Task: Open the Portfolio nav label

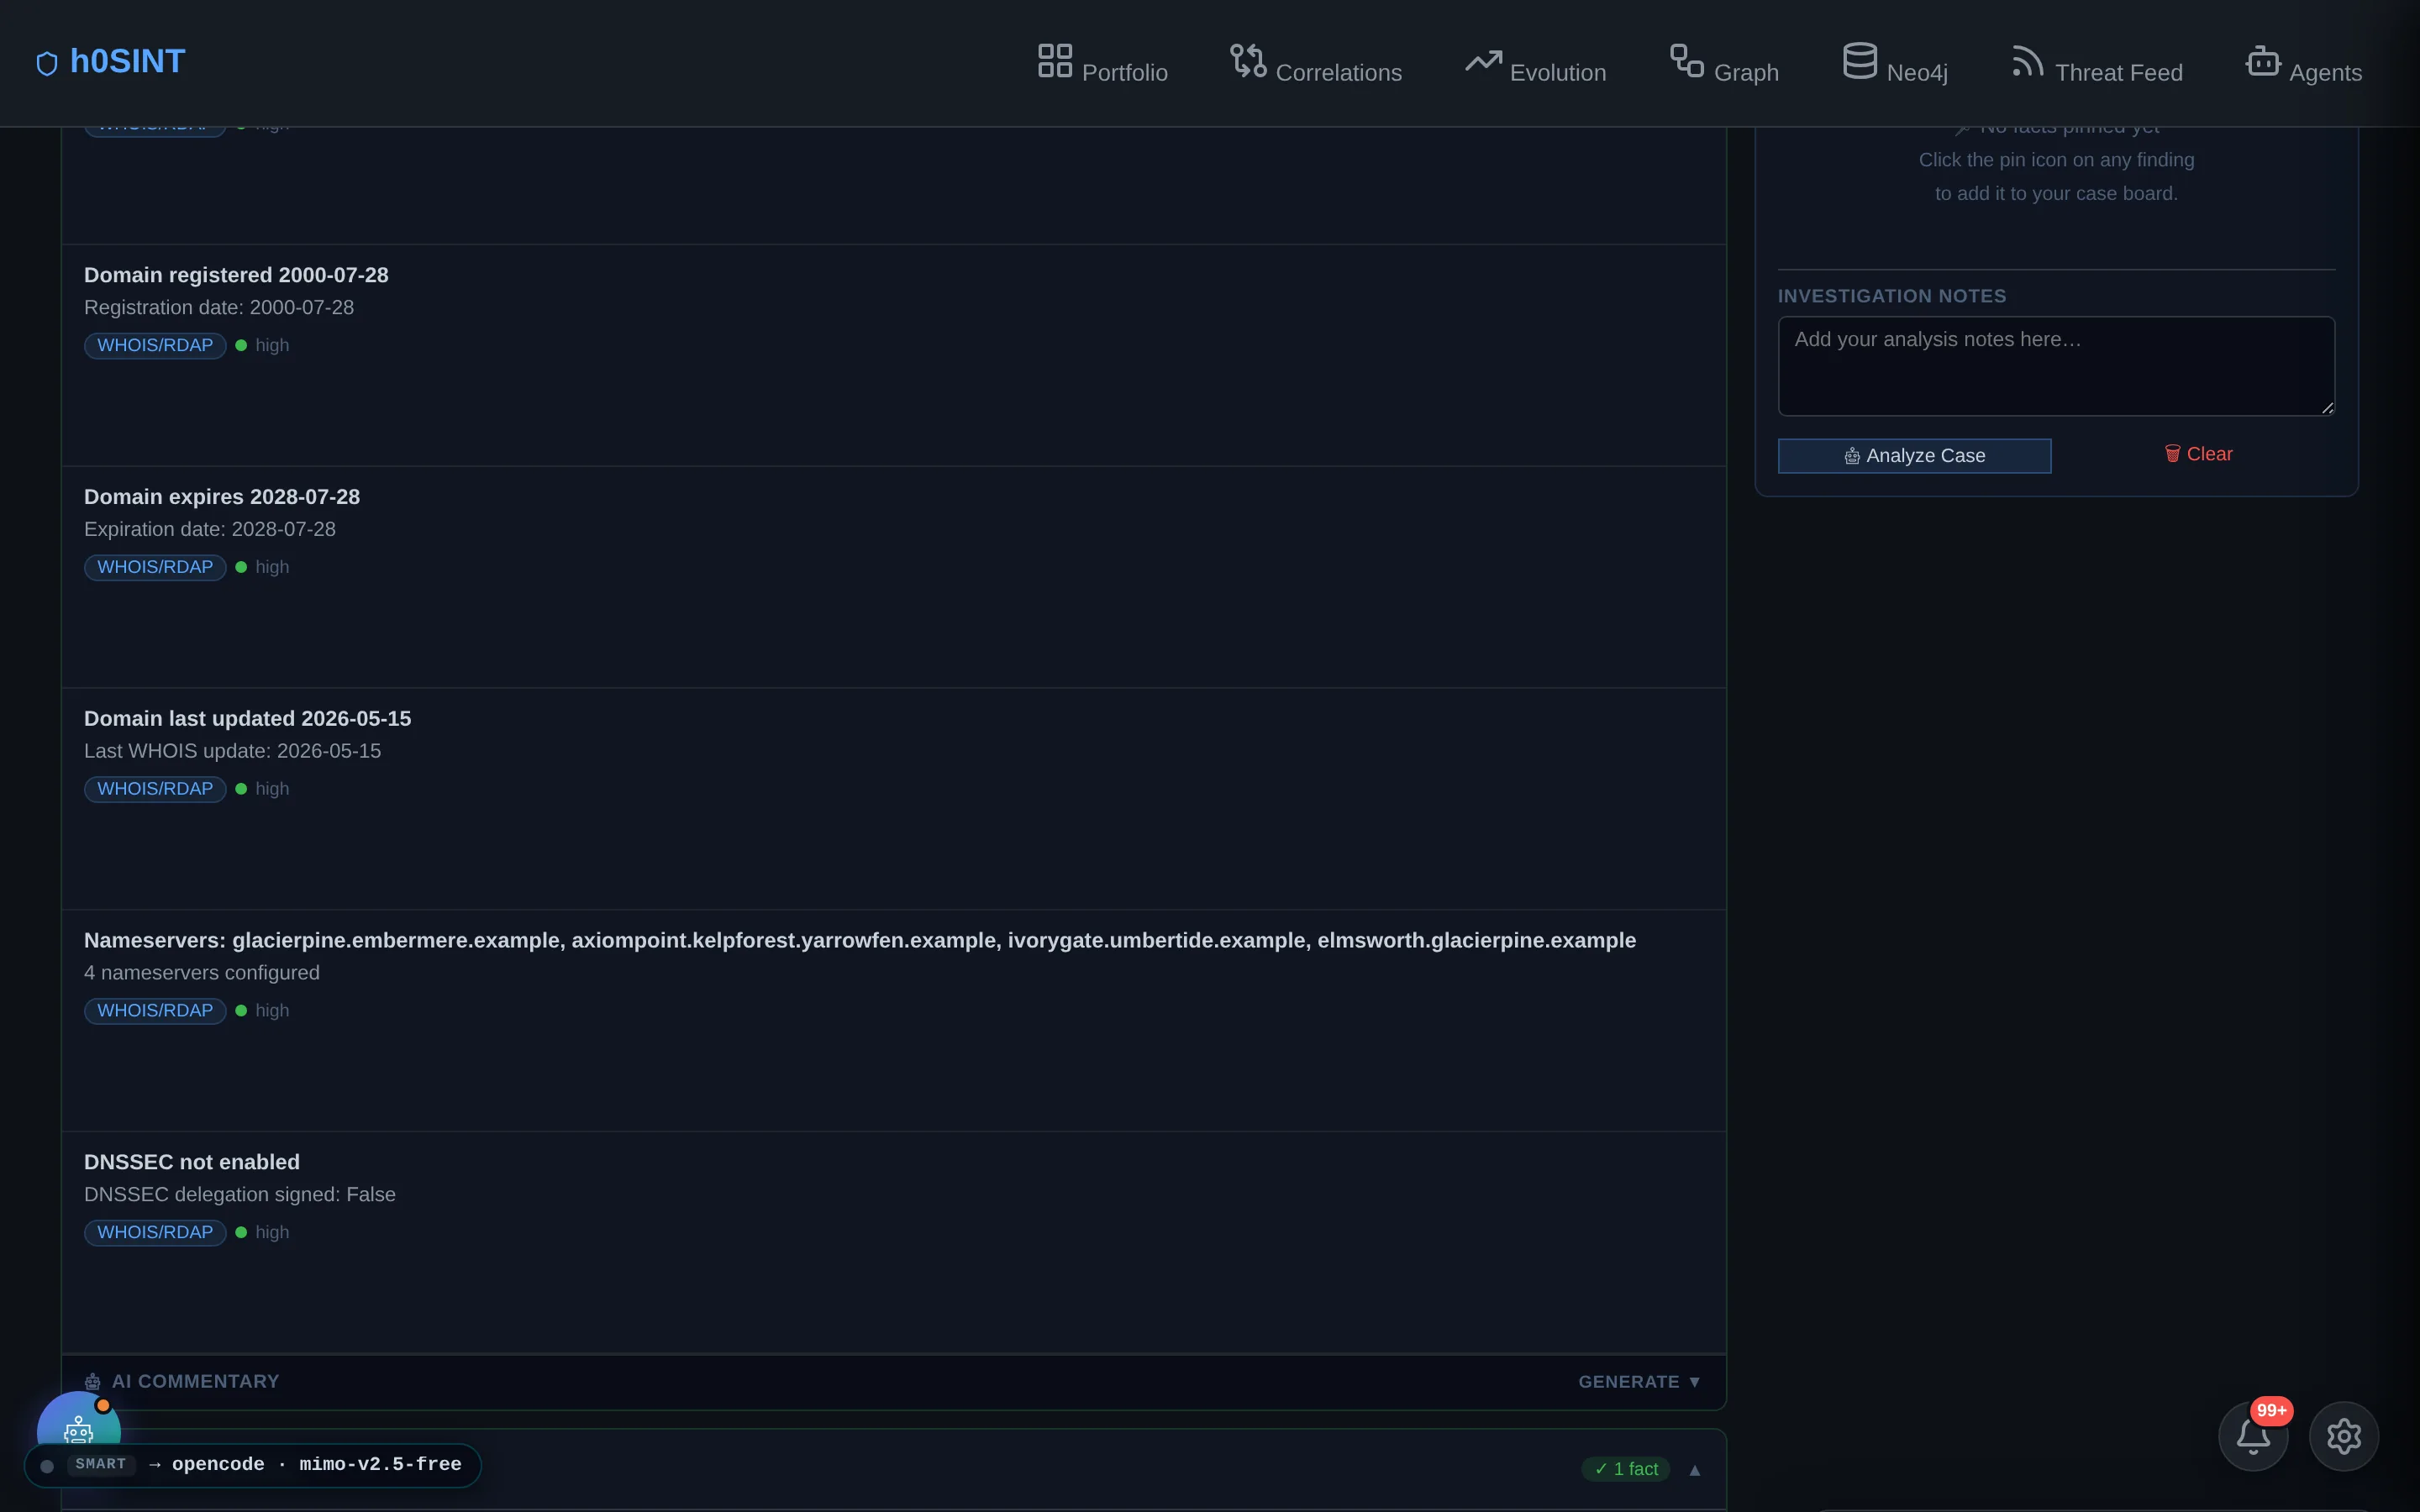Action: pyautogui.click(x=1124, y=73)
